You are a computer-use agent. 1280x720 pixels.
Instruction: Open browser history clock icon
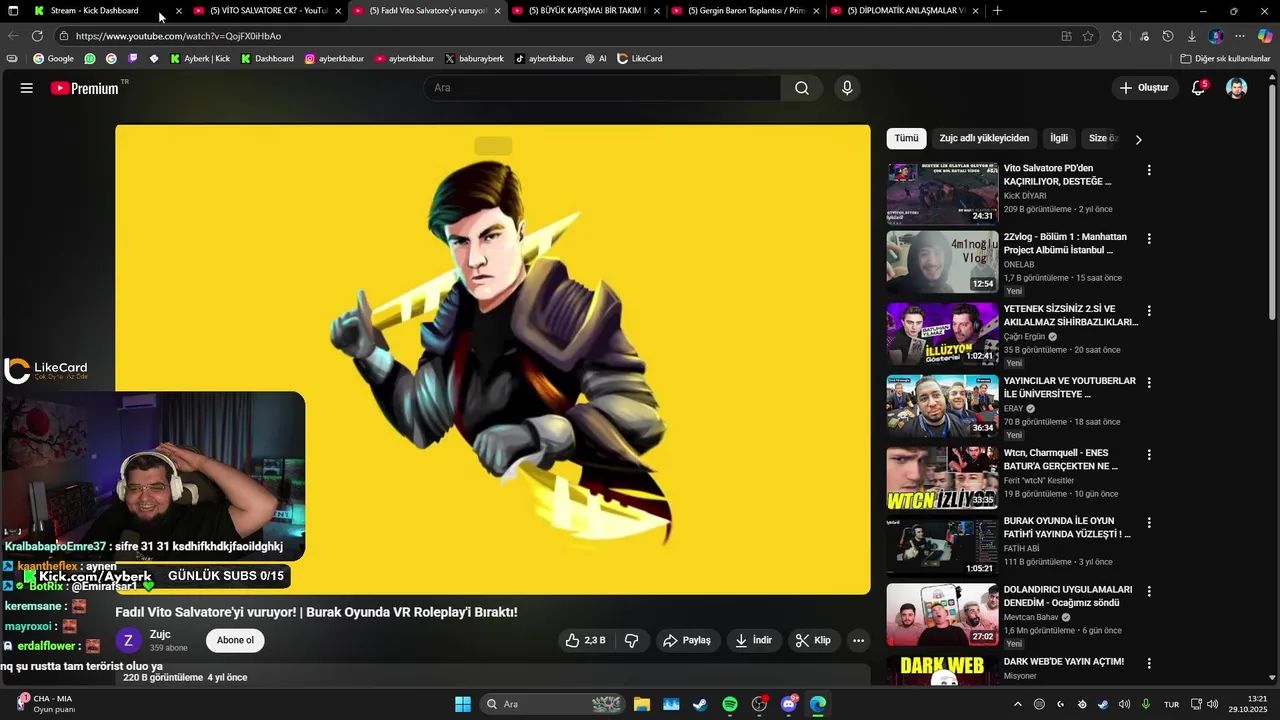point(1167,36)
